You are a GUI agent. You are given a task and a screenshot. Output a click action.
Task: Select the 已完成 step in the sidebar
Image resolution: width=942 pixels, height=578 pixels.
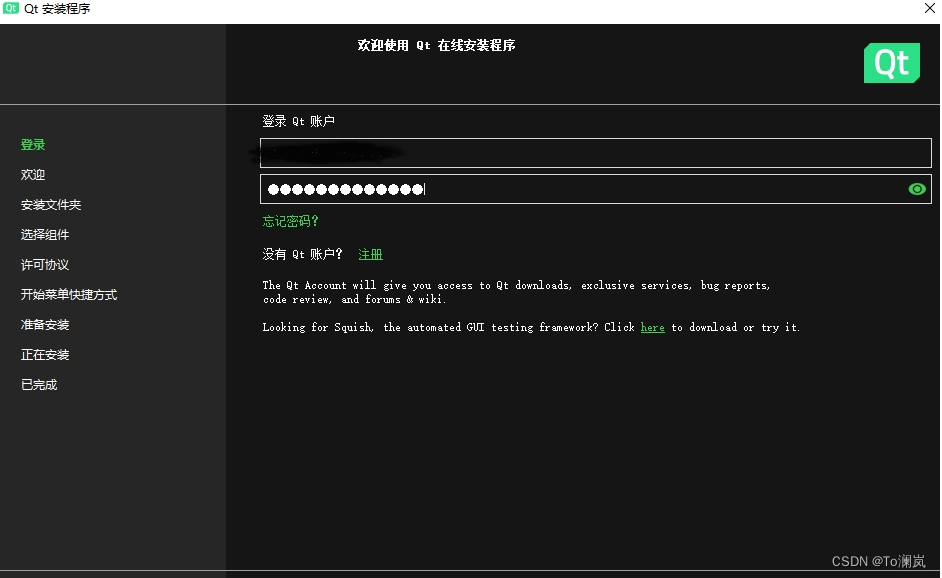39,385
